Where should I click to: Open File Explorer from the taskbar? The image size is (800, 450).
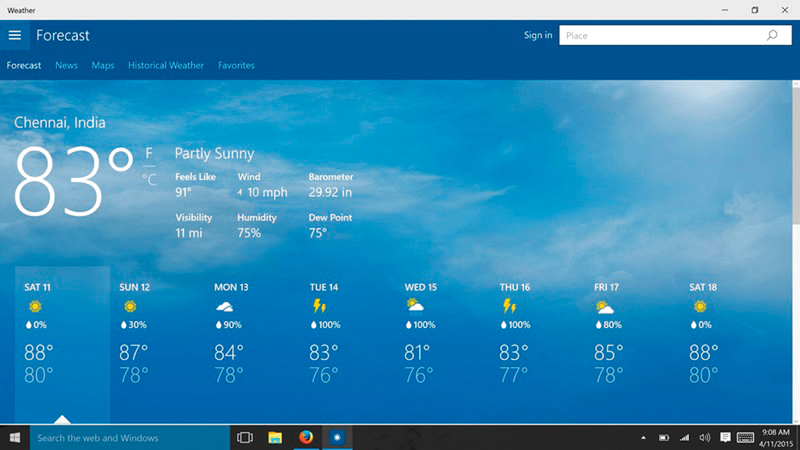[x=275, y=438]
